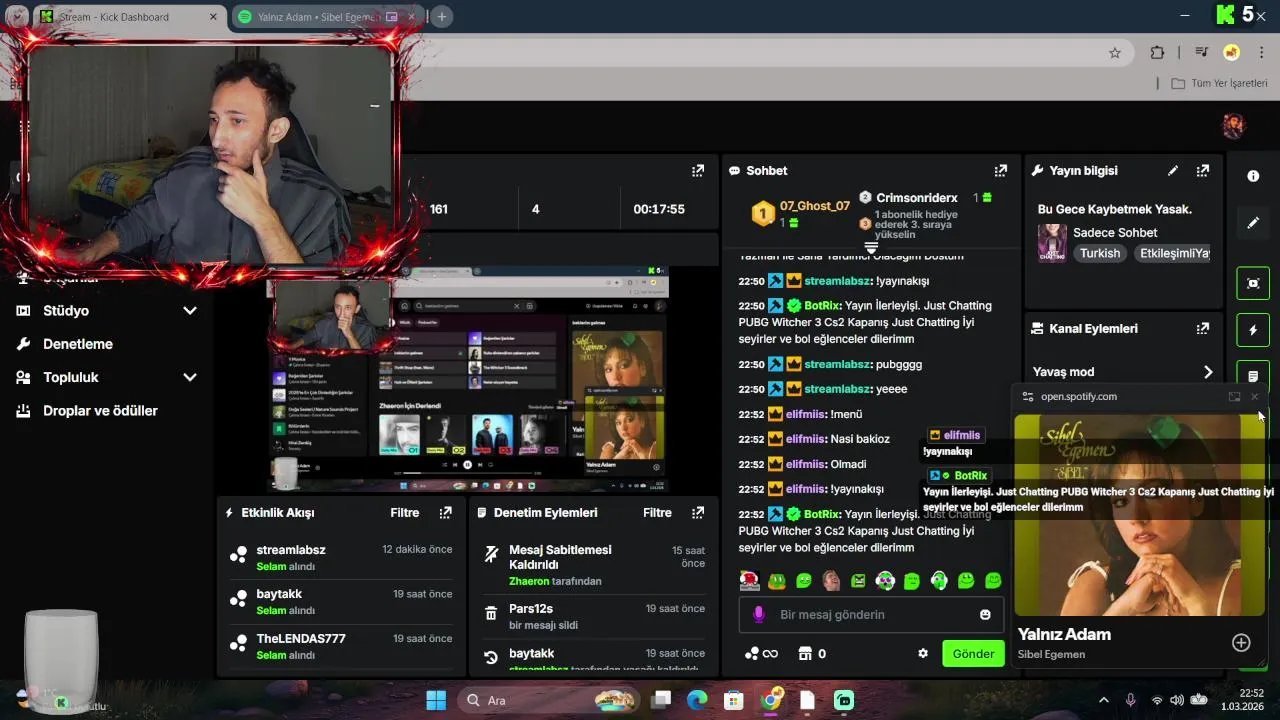1280x720 pixels.
Task: Click the Sibel Egemen album cover
Action: point(1140,515)
